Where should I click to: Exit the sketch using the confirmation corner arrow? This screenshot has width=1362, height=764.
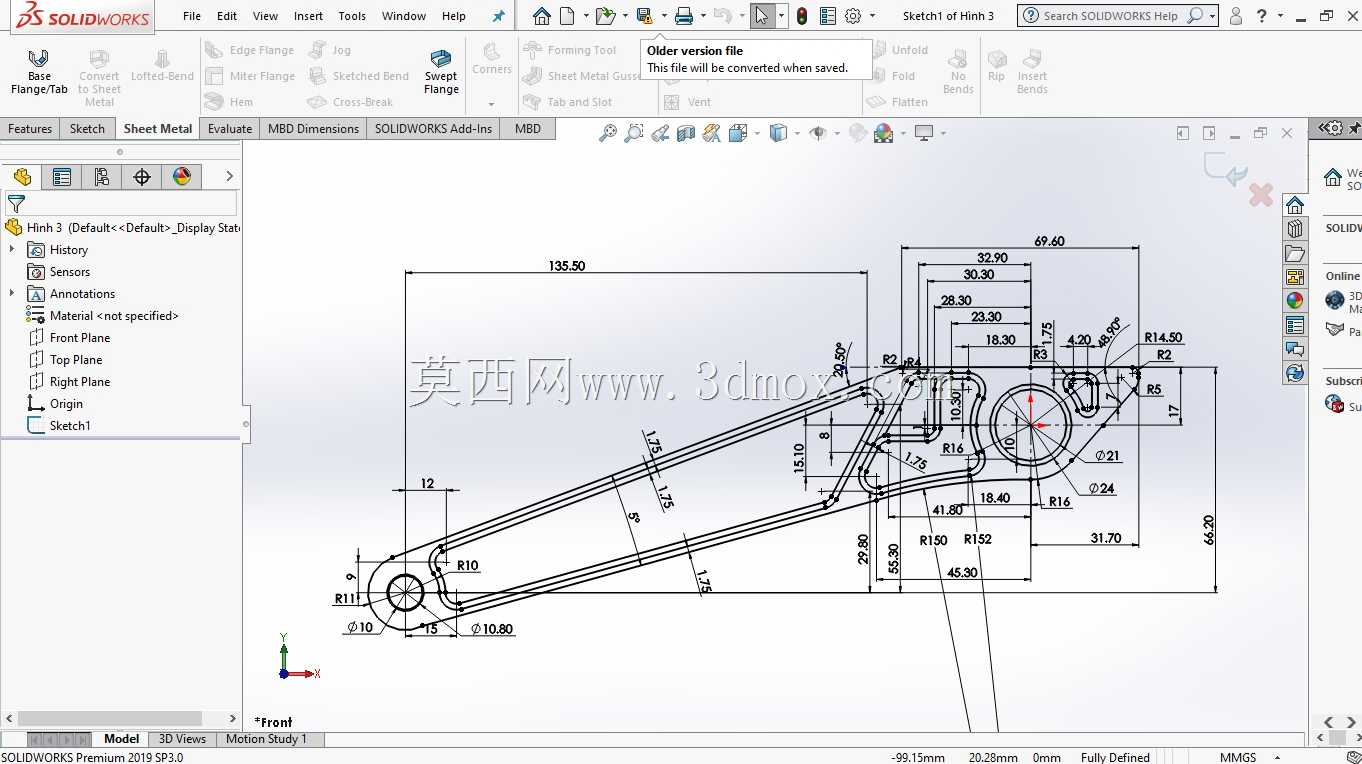[x=1225, y=169]
